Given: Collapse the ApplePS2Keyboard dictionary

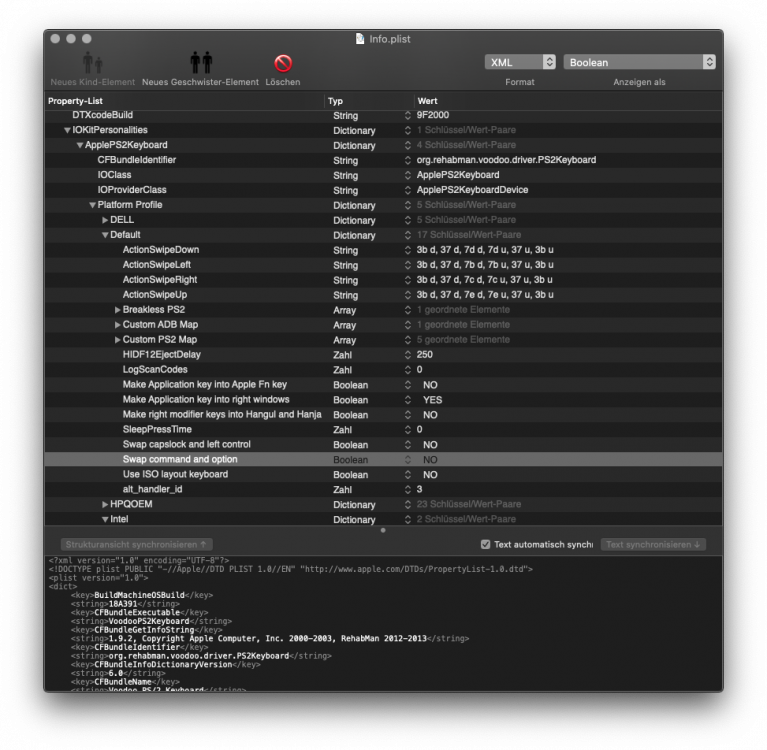Looking at the screenshot, I should pos(80,145).
